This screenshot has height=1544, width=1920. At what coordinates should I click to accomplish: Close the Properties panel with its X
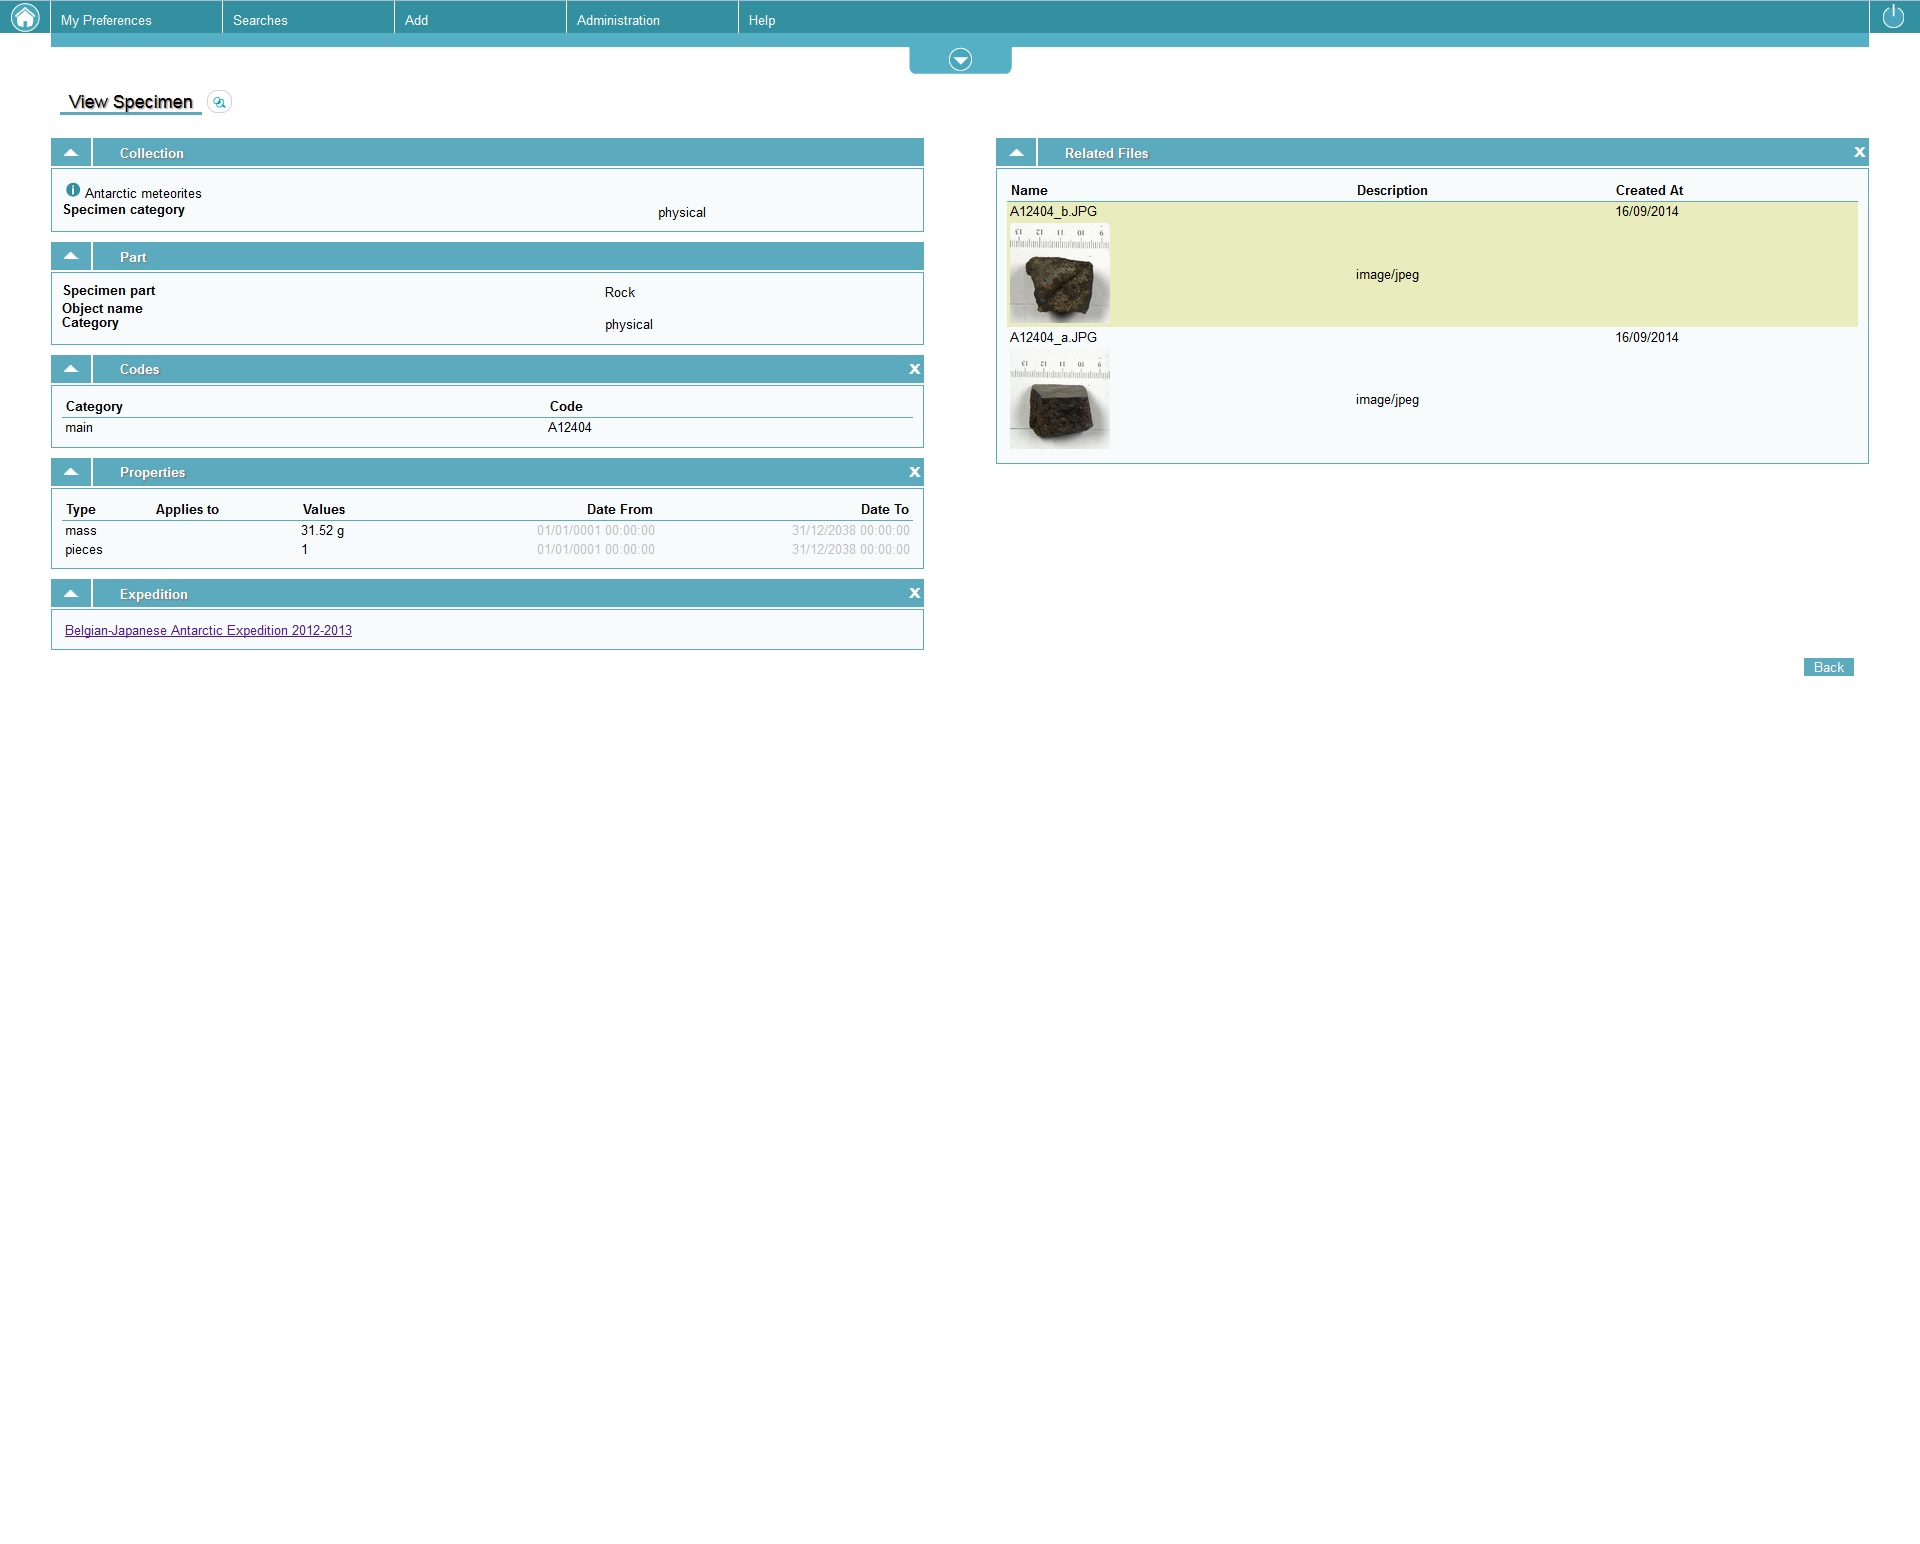click(x=914, y=472)
